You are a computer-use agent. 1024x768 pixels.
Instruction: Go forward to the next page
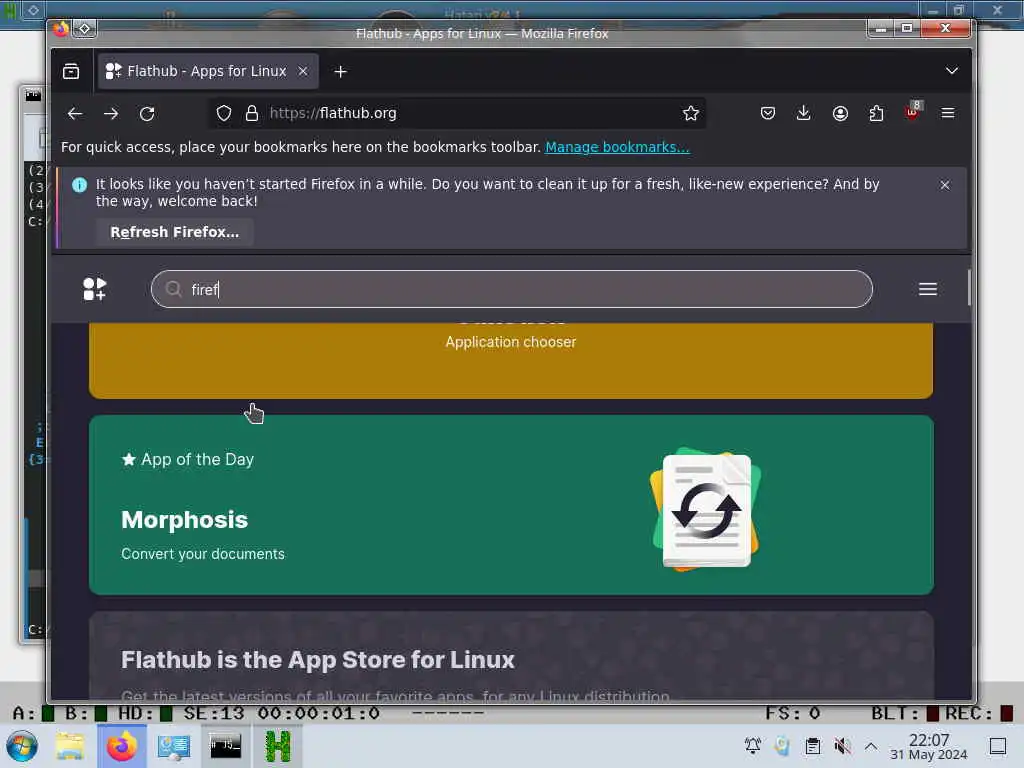[111, 114]
